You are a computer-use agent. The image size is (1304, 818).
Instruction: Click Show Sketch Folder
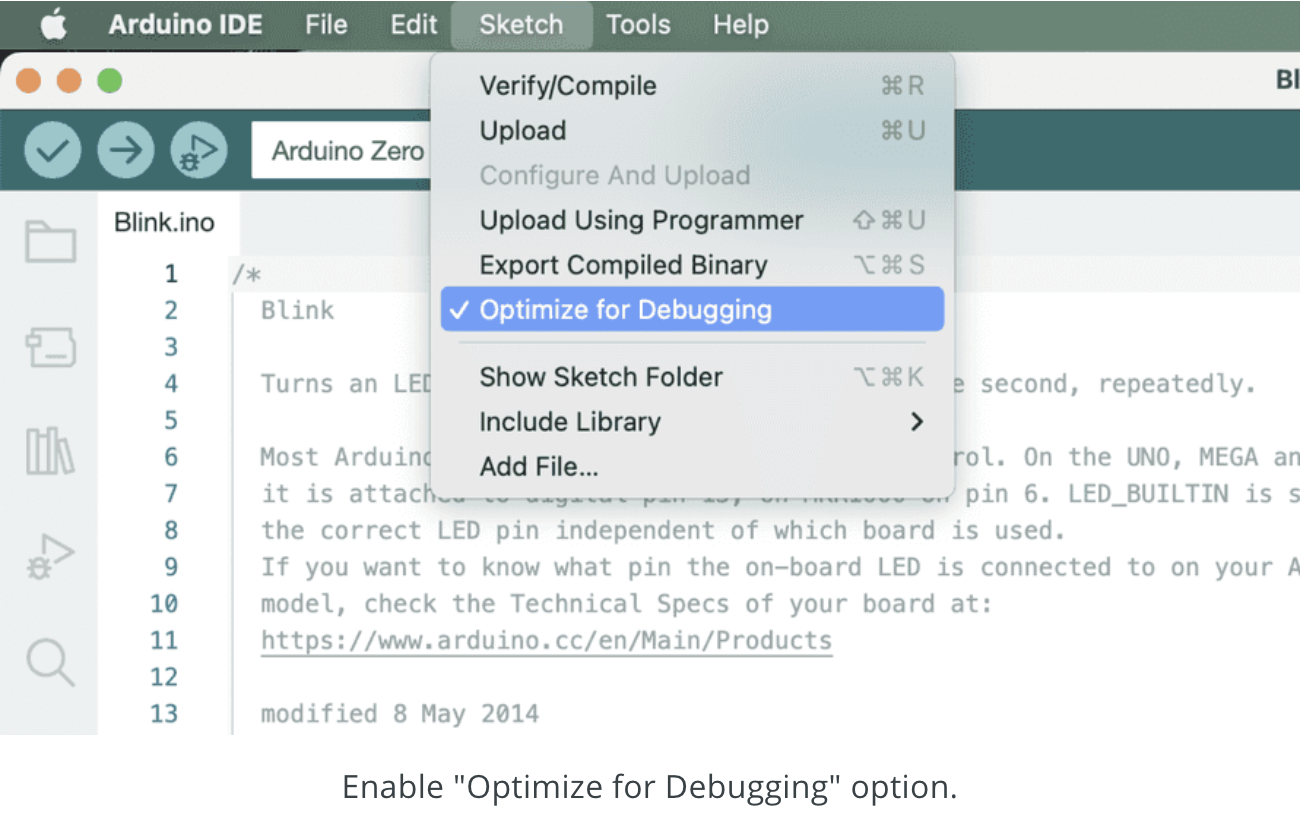point(601,377)
